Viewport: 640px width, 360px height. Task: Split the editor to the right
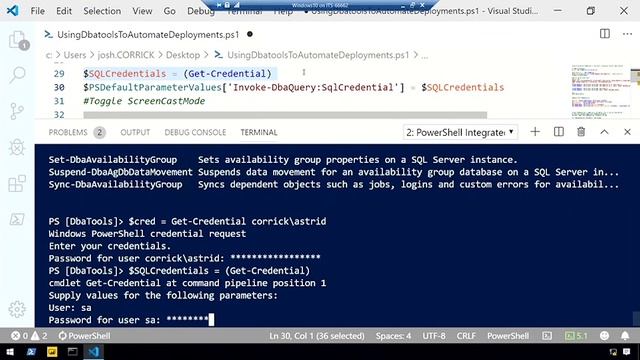click(x=605, y=34)
